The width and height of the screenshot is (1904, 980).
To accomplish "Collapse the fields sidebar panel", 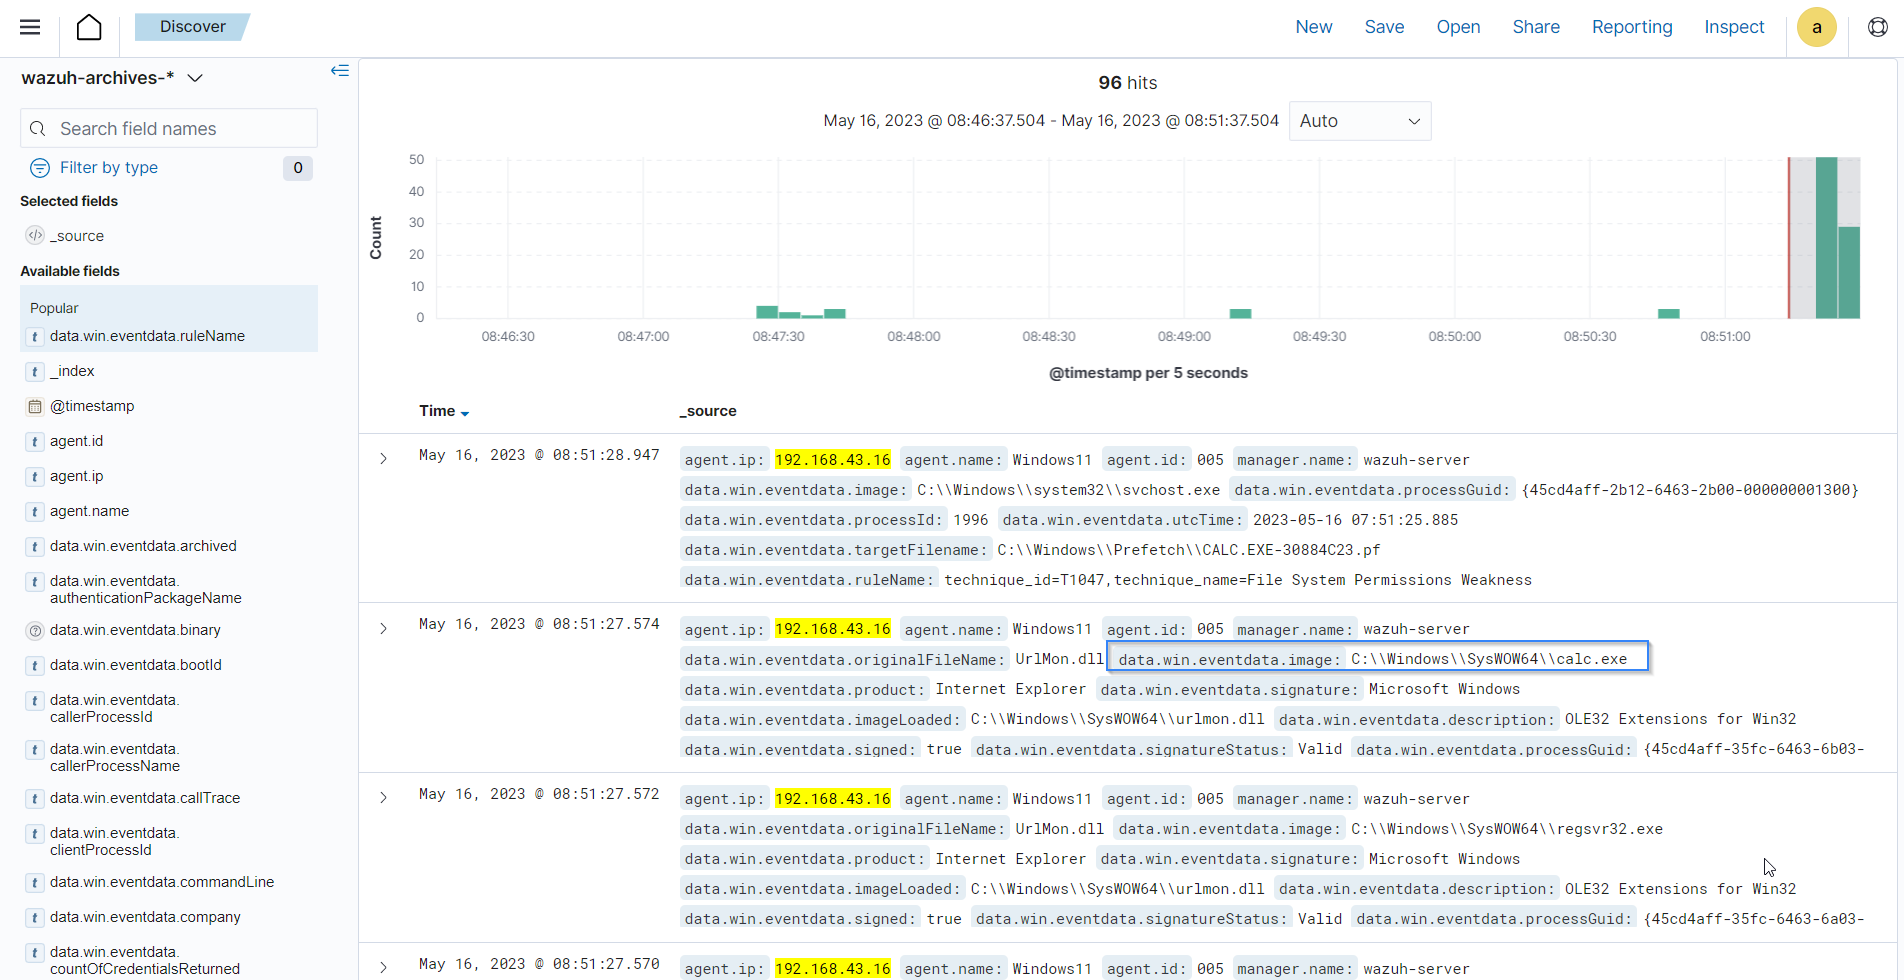I will tap(340, 71).
